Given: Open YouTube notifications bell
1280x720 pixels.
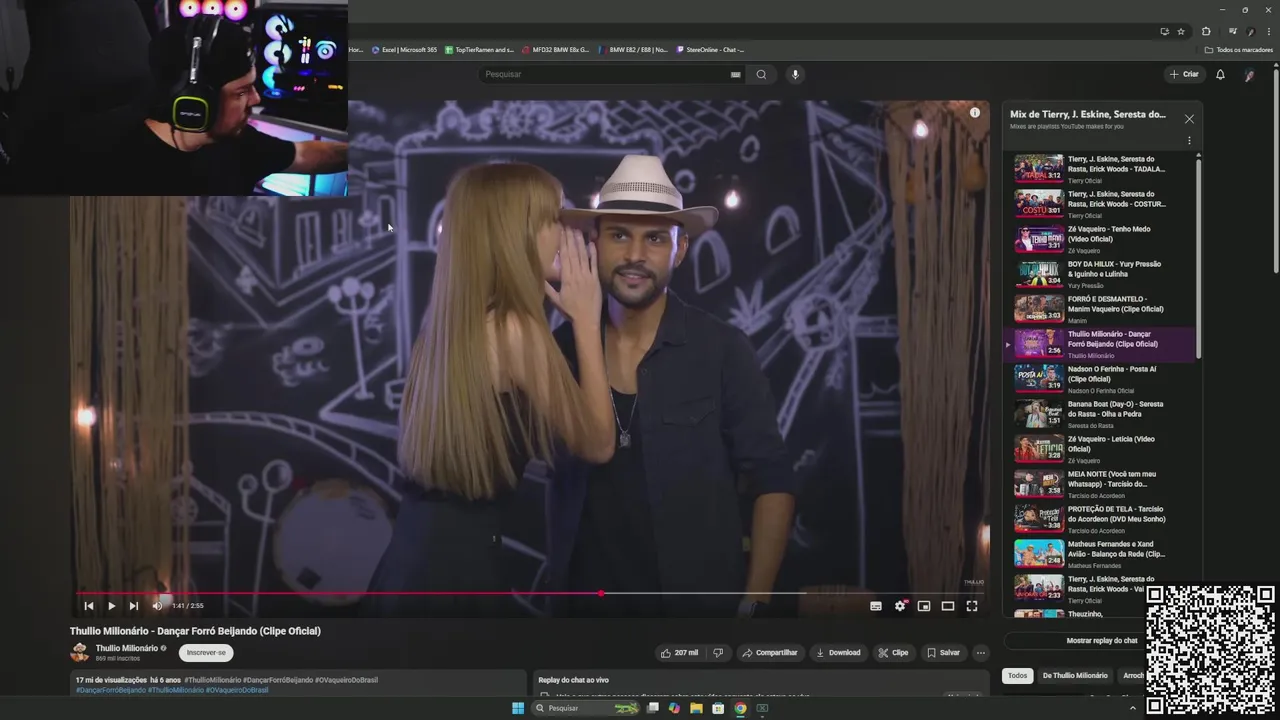Looking at the screenshot, I should 1220,74.
